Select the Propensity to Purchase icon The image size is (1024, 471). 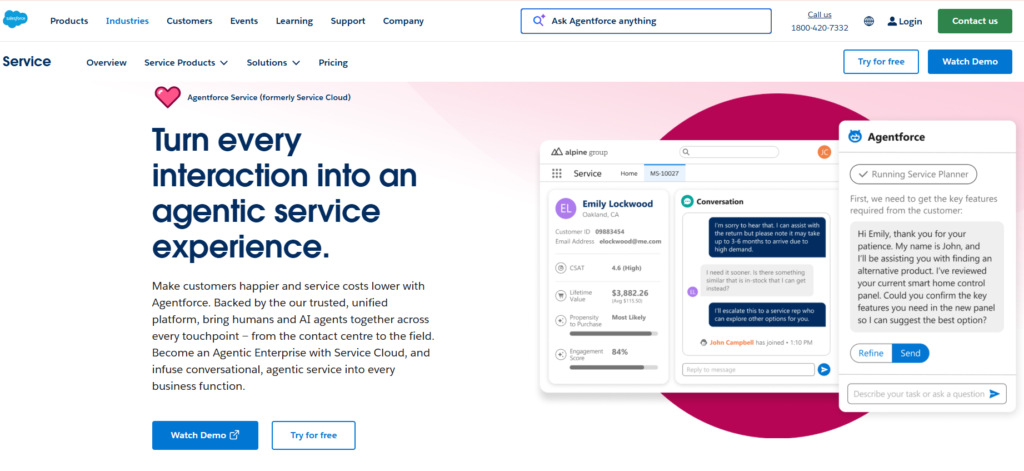tap(560, 321)
